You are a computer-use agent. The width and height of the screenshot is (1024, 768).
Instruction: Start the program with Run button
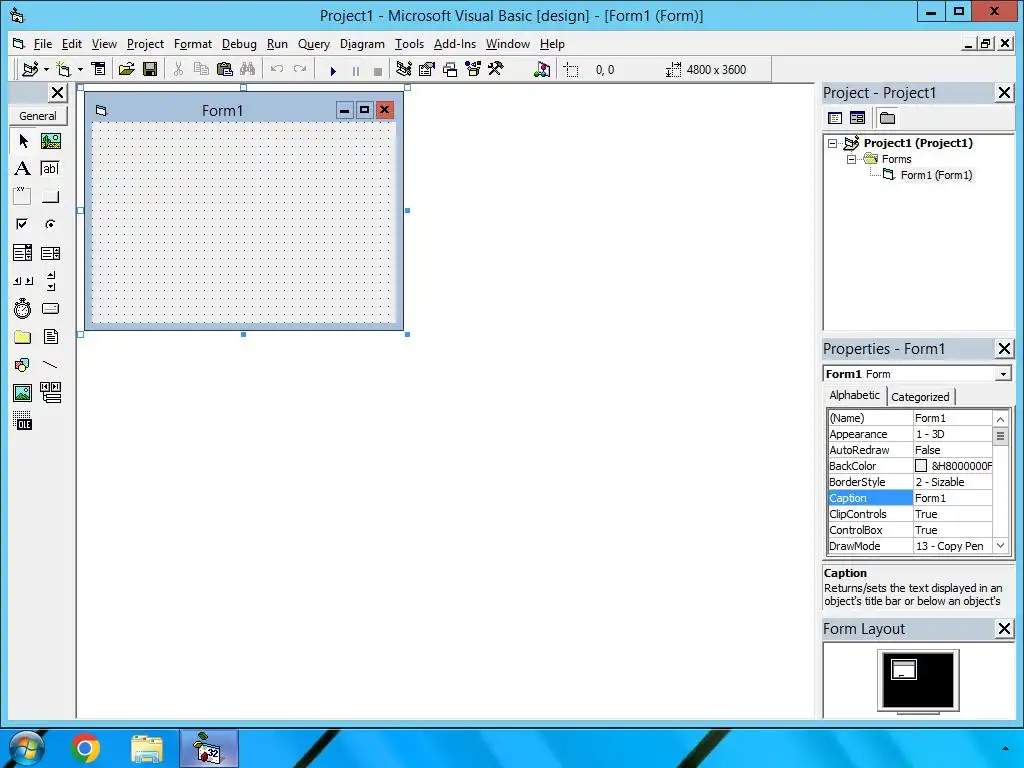coord(333,71)
